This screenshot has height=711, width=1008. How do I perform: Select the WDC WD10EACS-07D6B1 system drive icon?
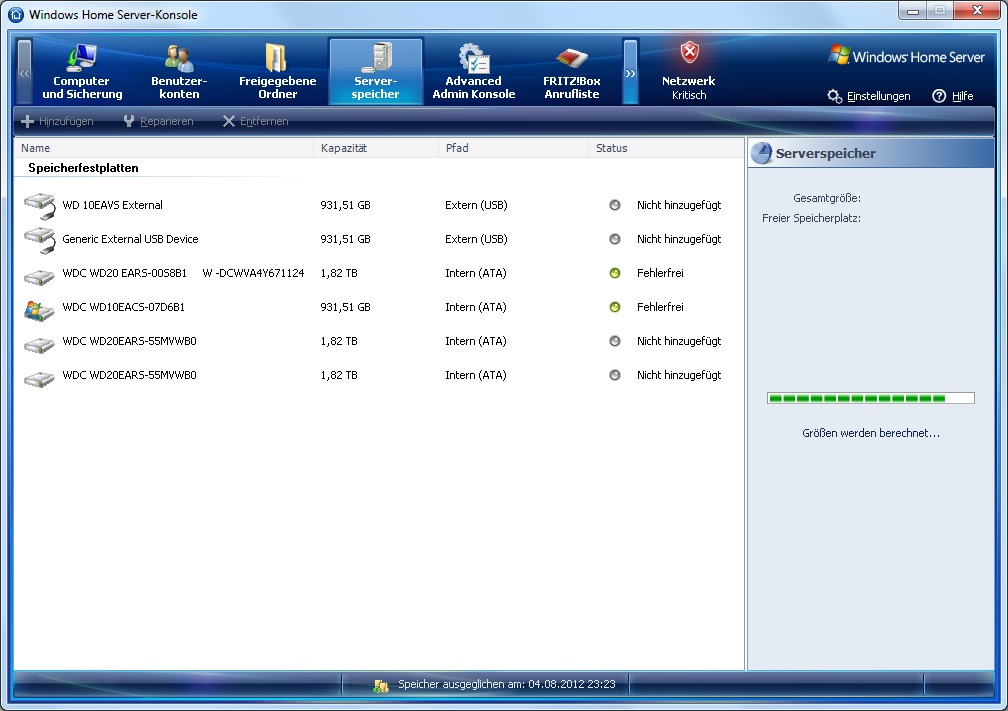(39, 308)
